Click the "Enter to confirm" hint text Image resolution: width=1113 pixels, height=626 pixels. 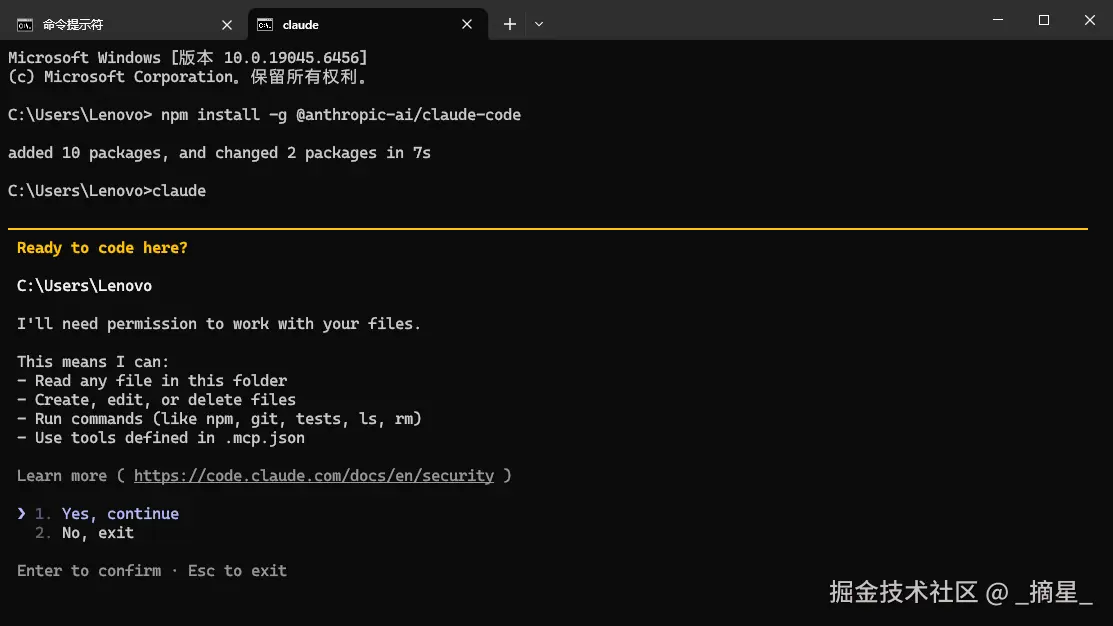89,571
